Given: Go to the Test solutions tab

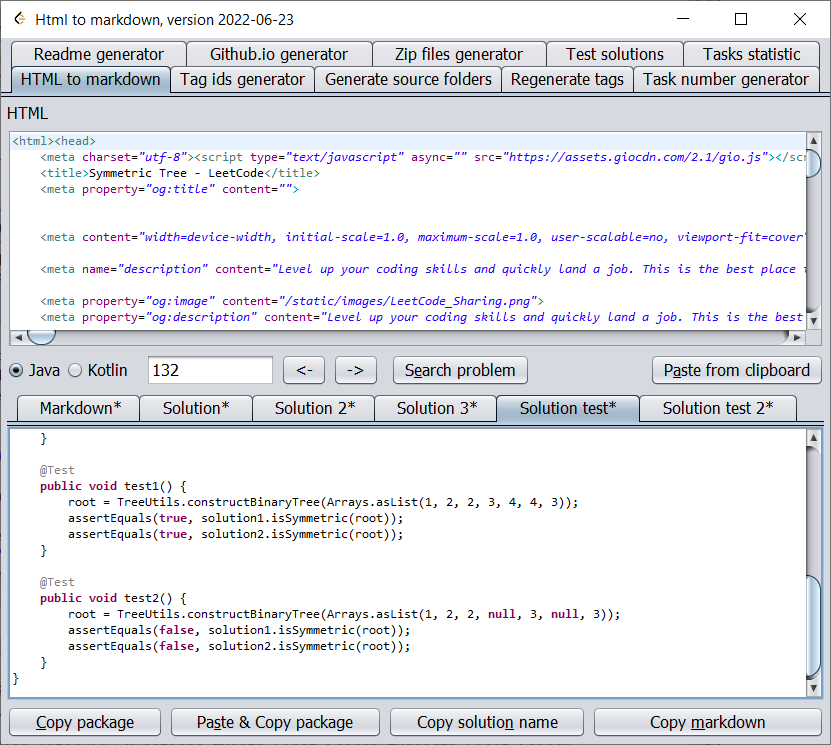Looking at the screenshot, I should point(615,54).
